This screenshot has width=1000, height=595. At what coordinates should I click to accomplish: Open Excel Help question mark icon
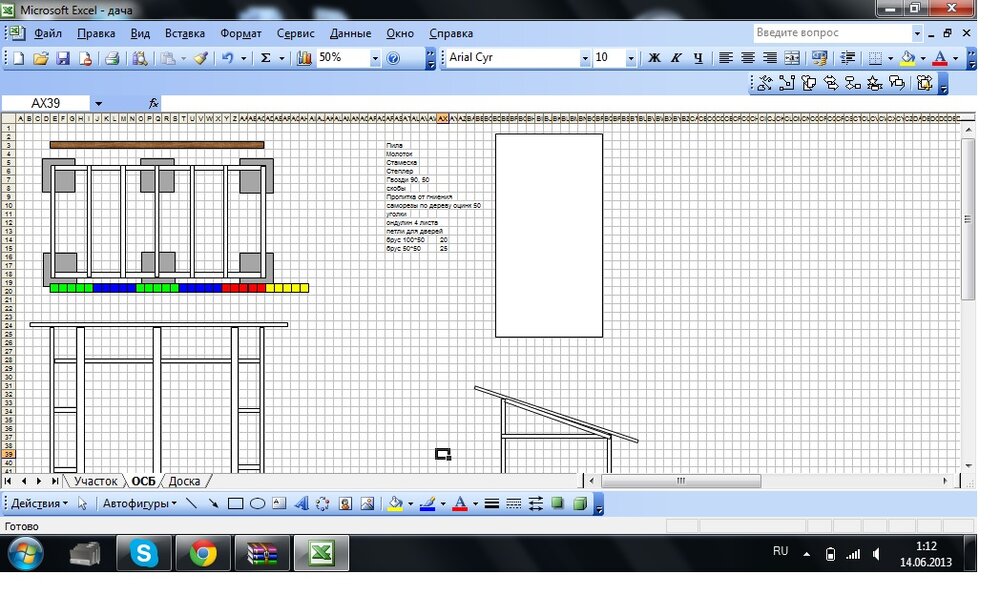point(393,58)
